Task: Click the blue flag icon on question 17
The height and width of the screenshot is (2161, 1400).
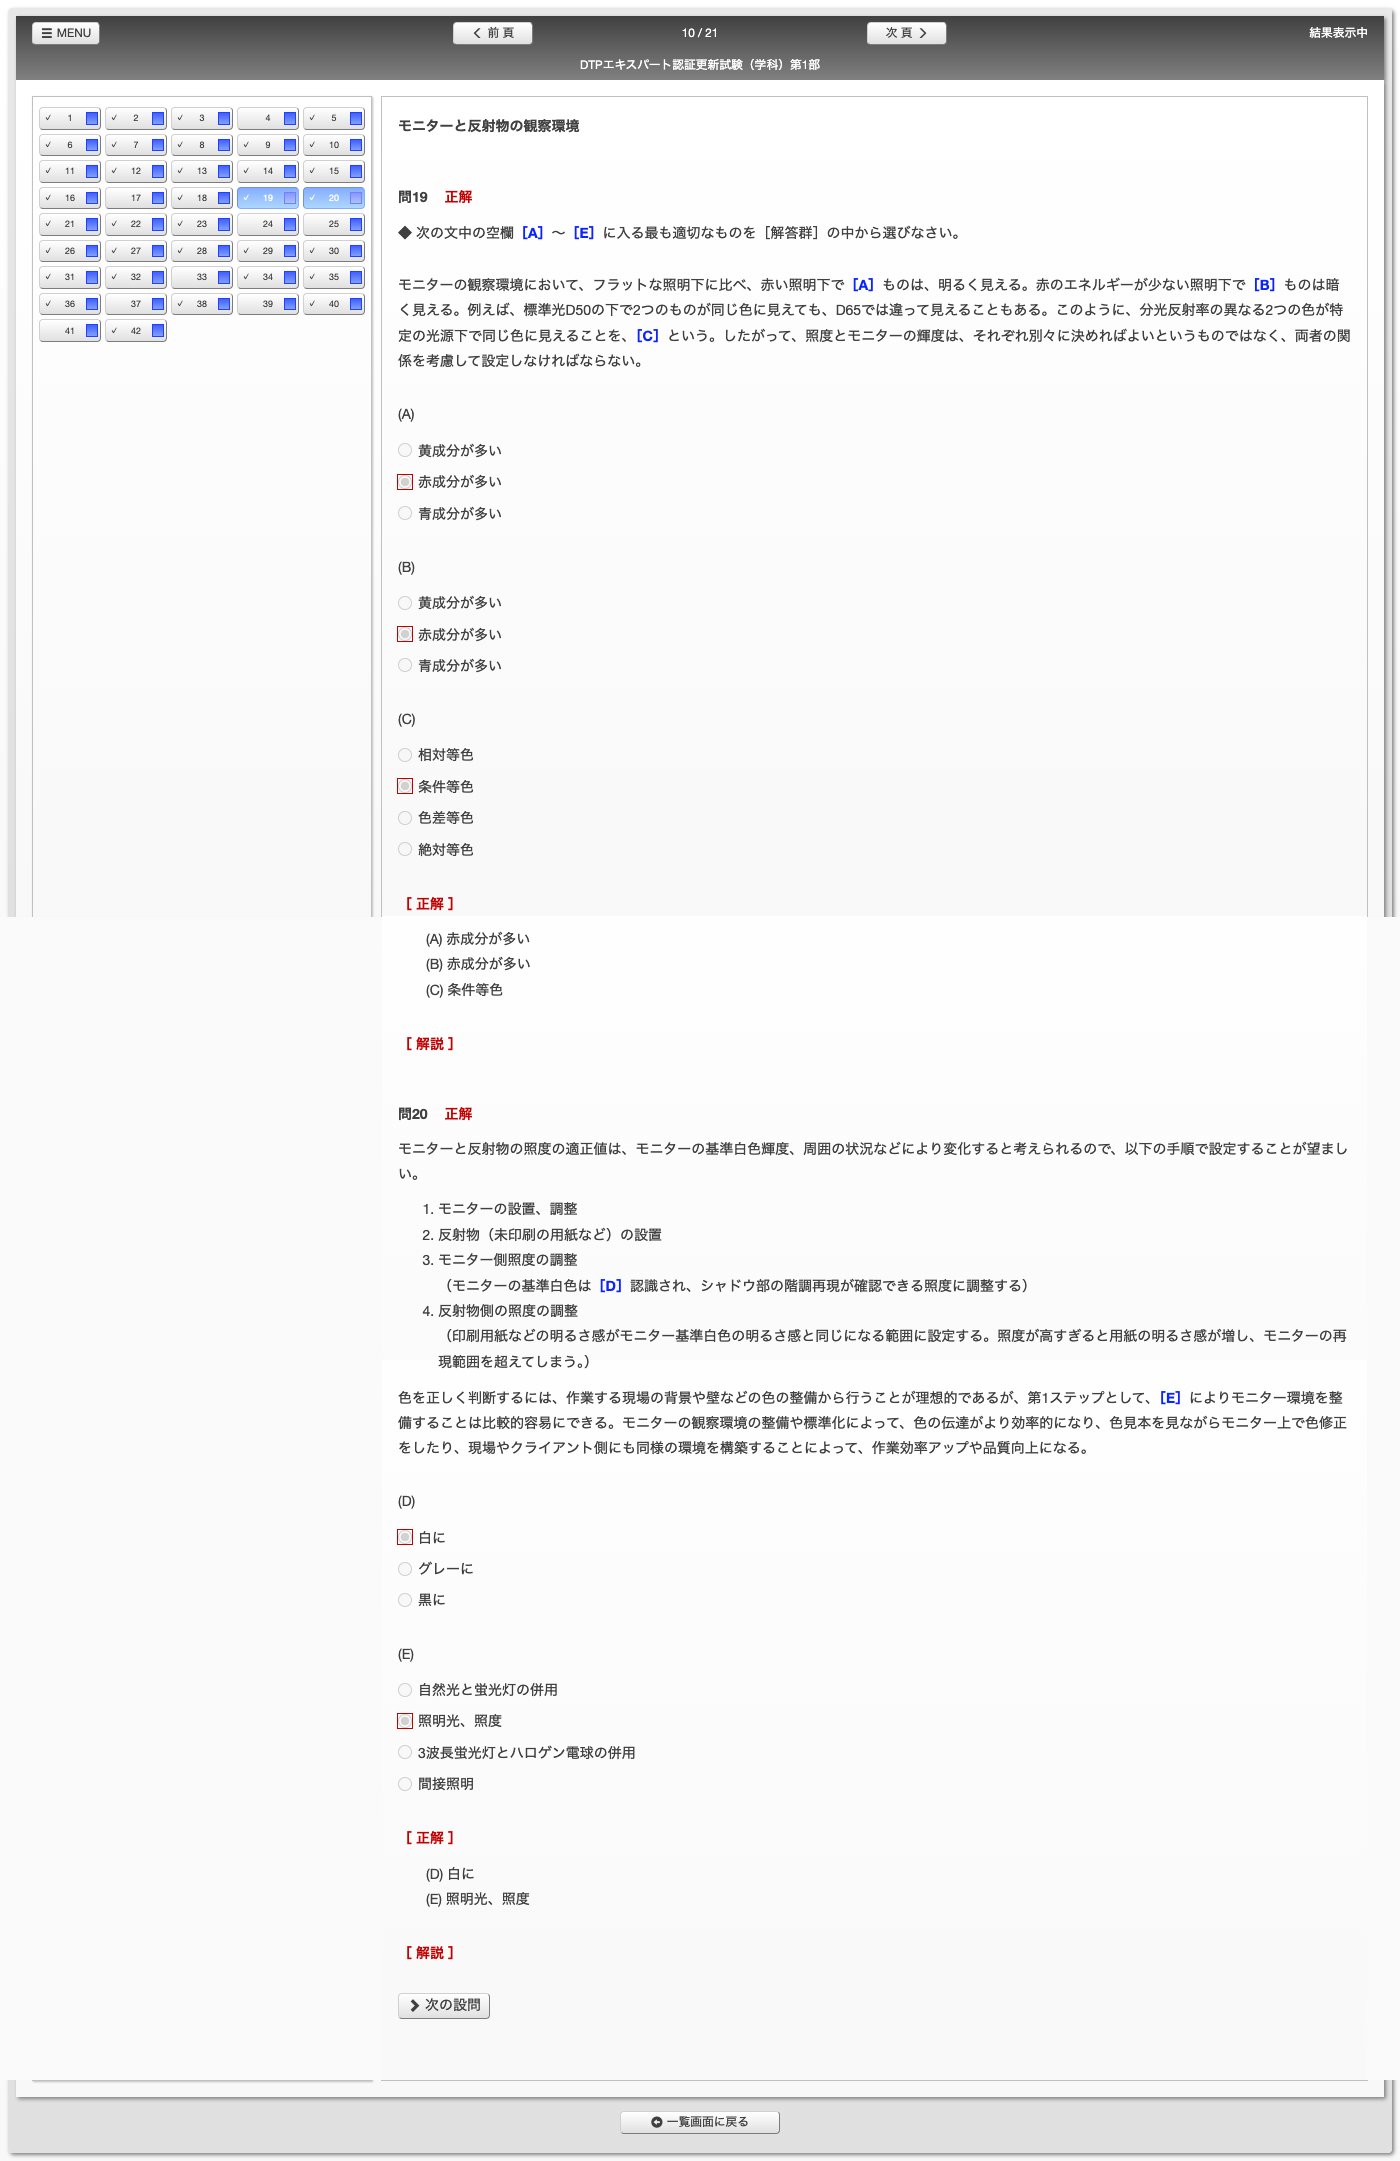Action: [158, 198]
